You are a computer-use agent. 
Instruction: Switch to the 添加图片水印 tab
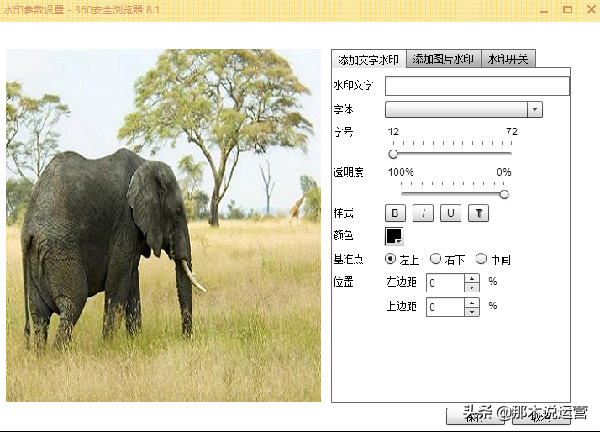(x=443, y=60)
